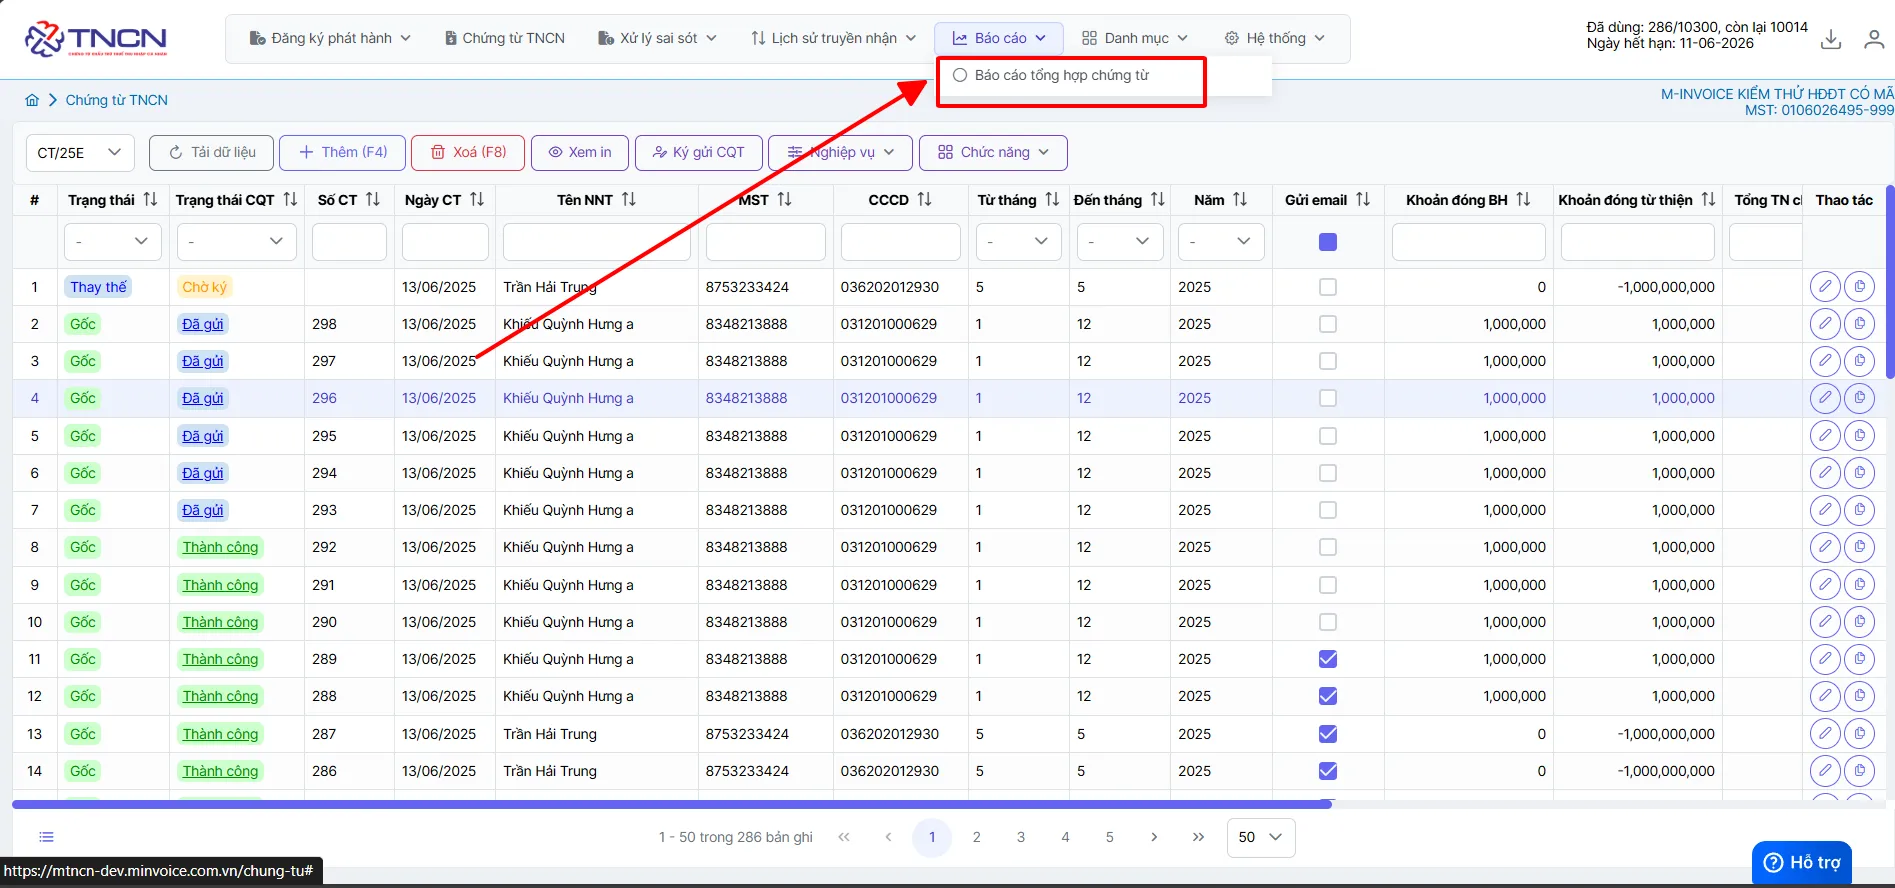1895x888 pixels.
Task: Click Xoá (F8) button
Action: [x=468, y=153]
